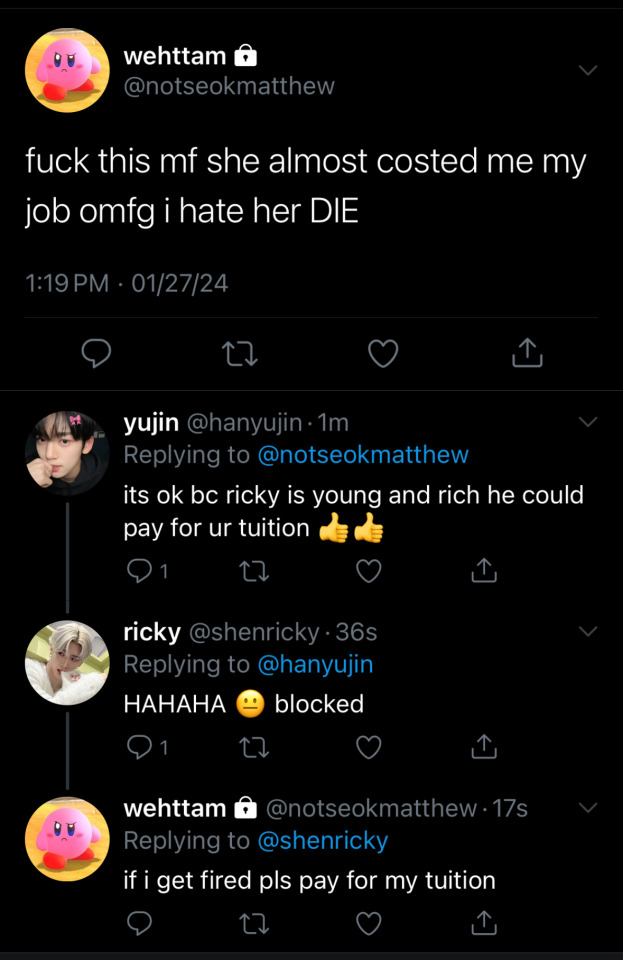Reply to wehttam's last tweet
Screen dimensions: 623x960
[140, 922]
